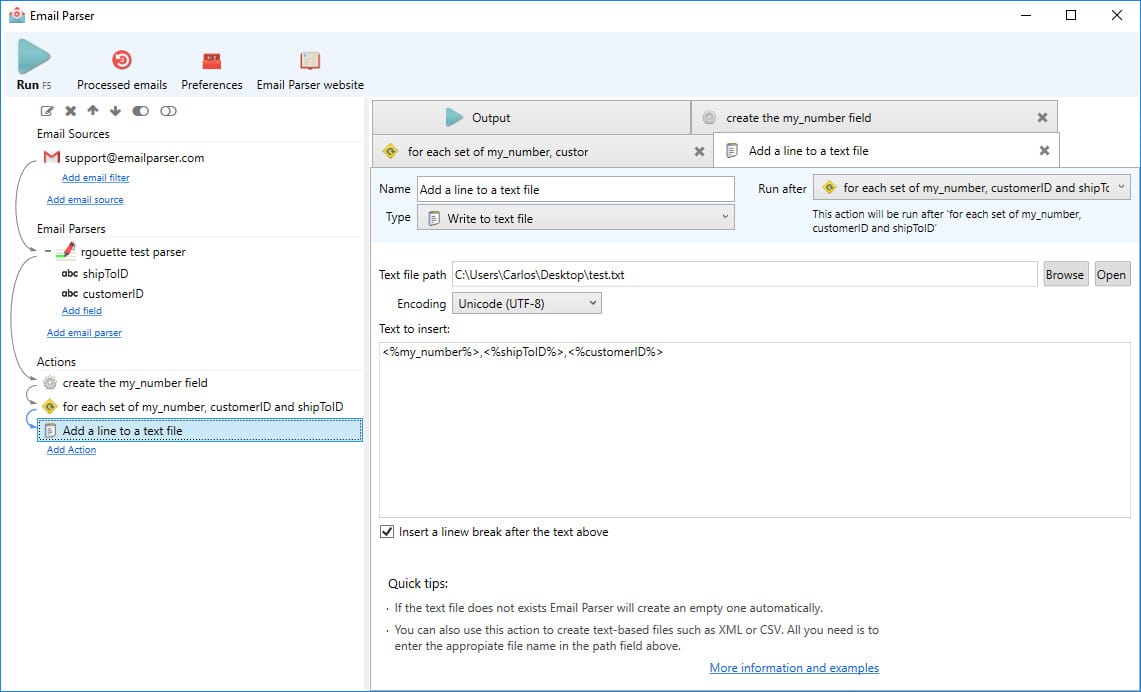
Task: Close the for each set of my_number tab
Action: tap(699, 151)
